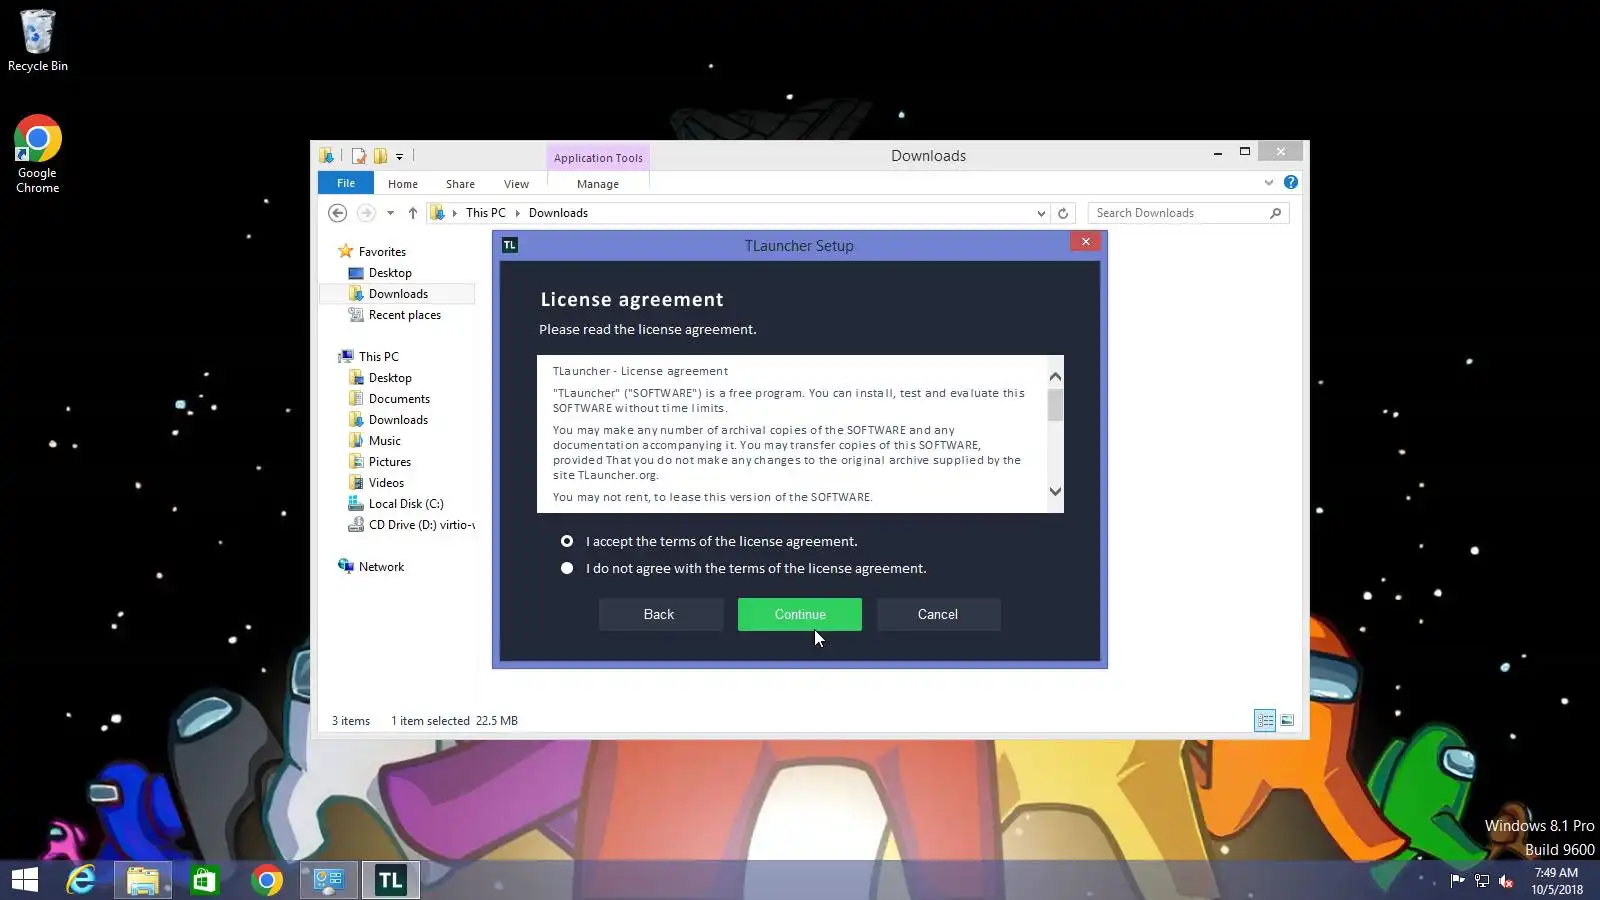This screenshot has width=1600, height=900.
Task: Open the Share ribbon tab
Action: (460, 184)
